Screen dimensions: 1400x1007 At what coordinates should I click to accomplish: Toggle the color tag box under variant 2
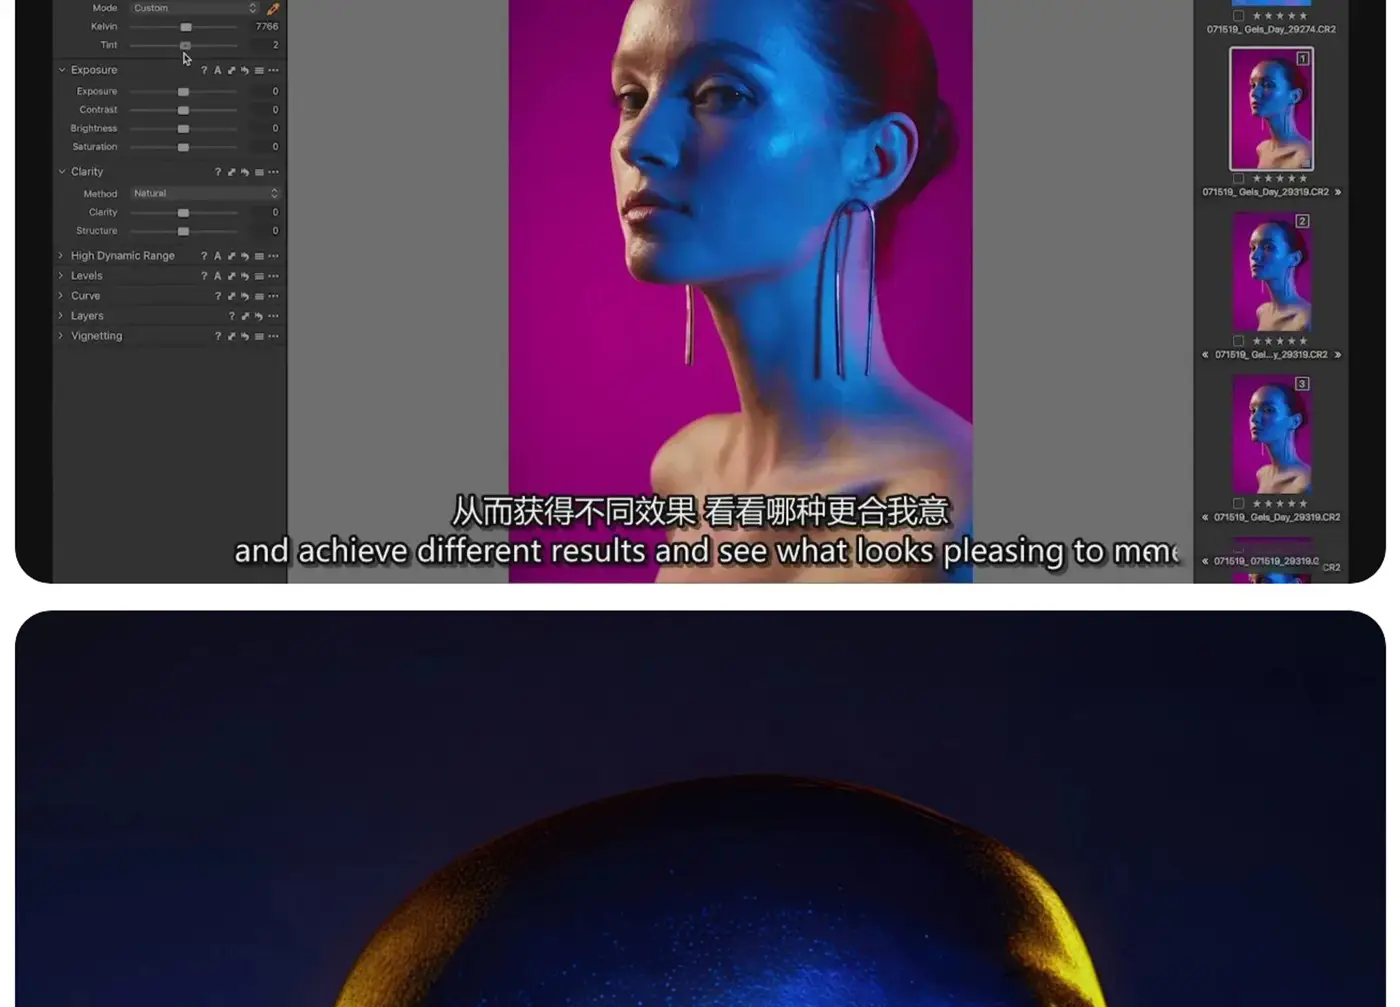1238,341
